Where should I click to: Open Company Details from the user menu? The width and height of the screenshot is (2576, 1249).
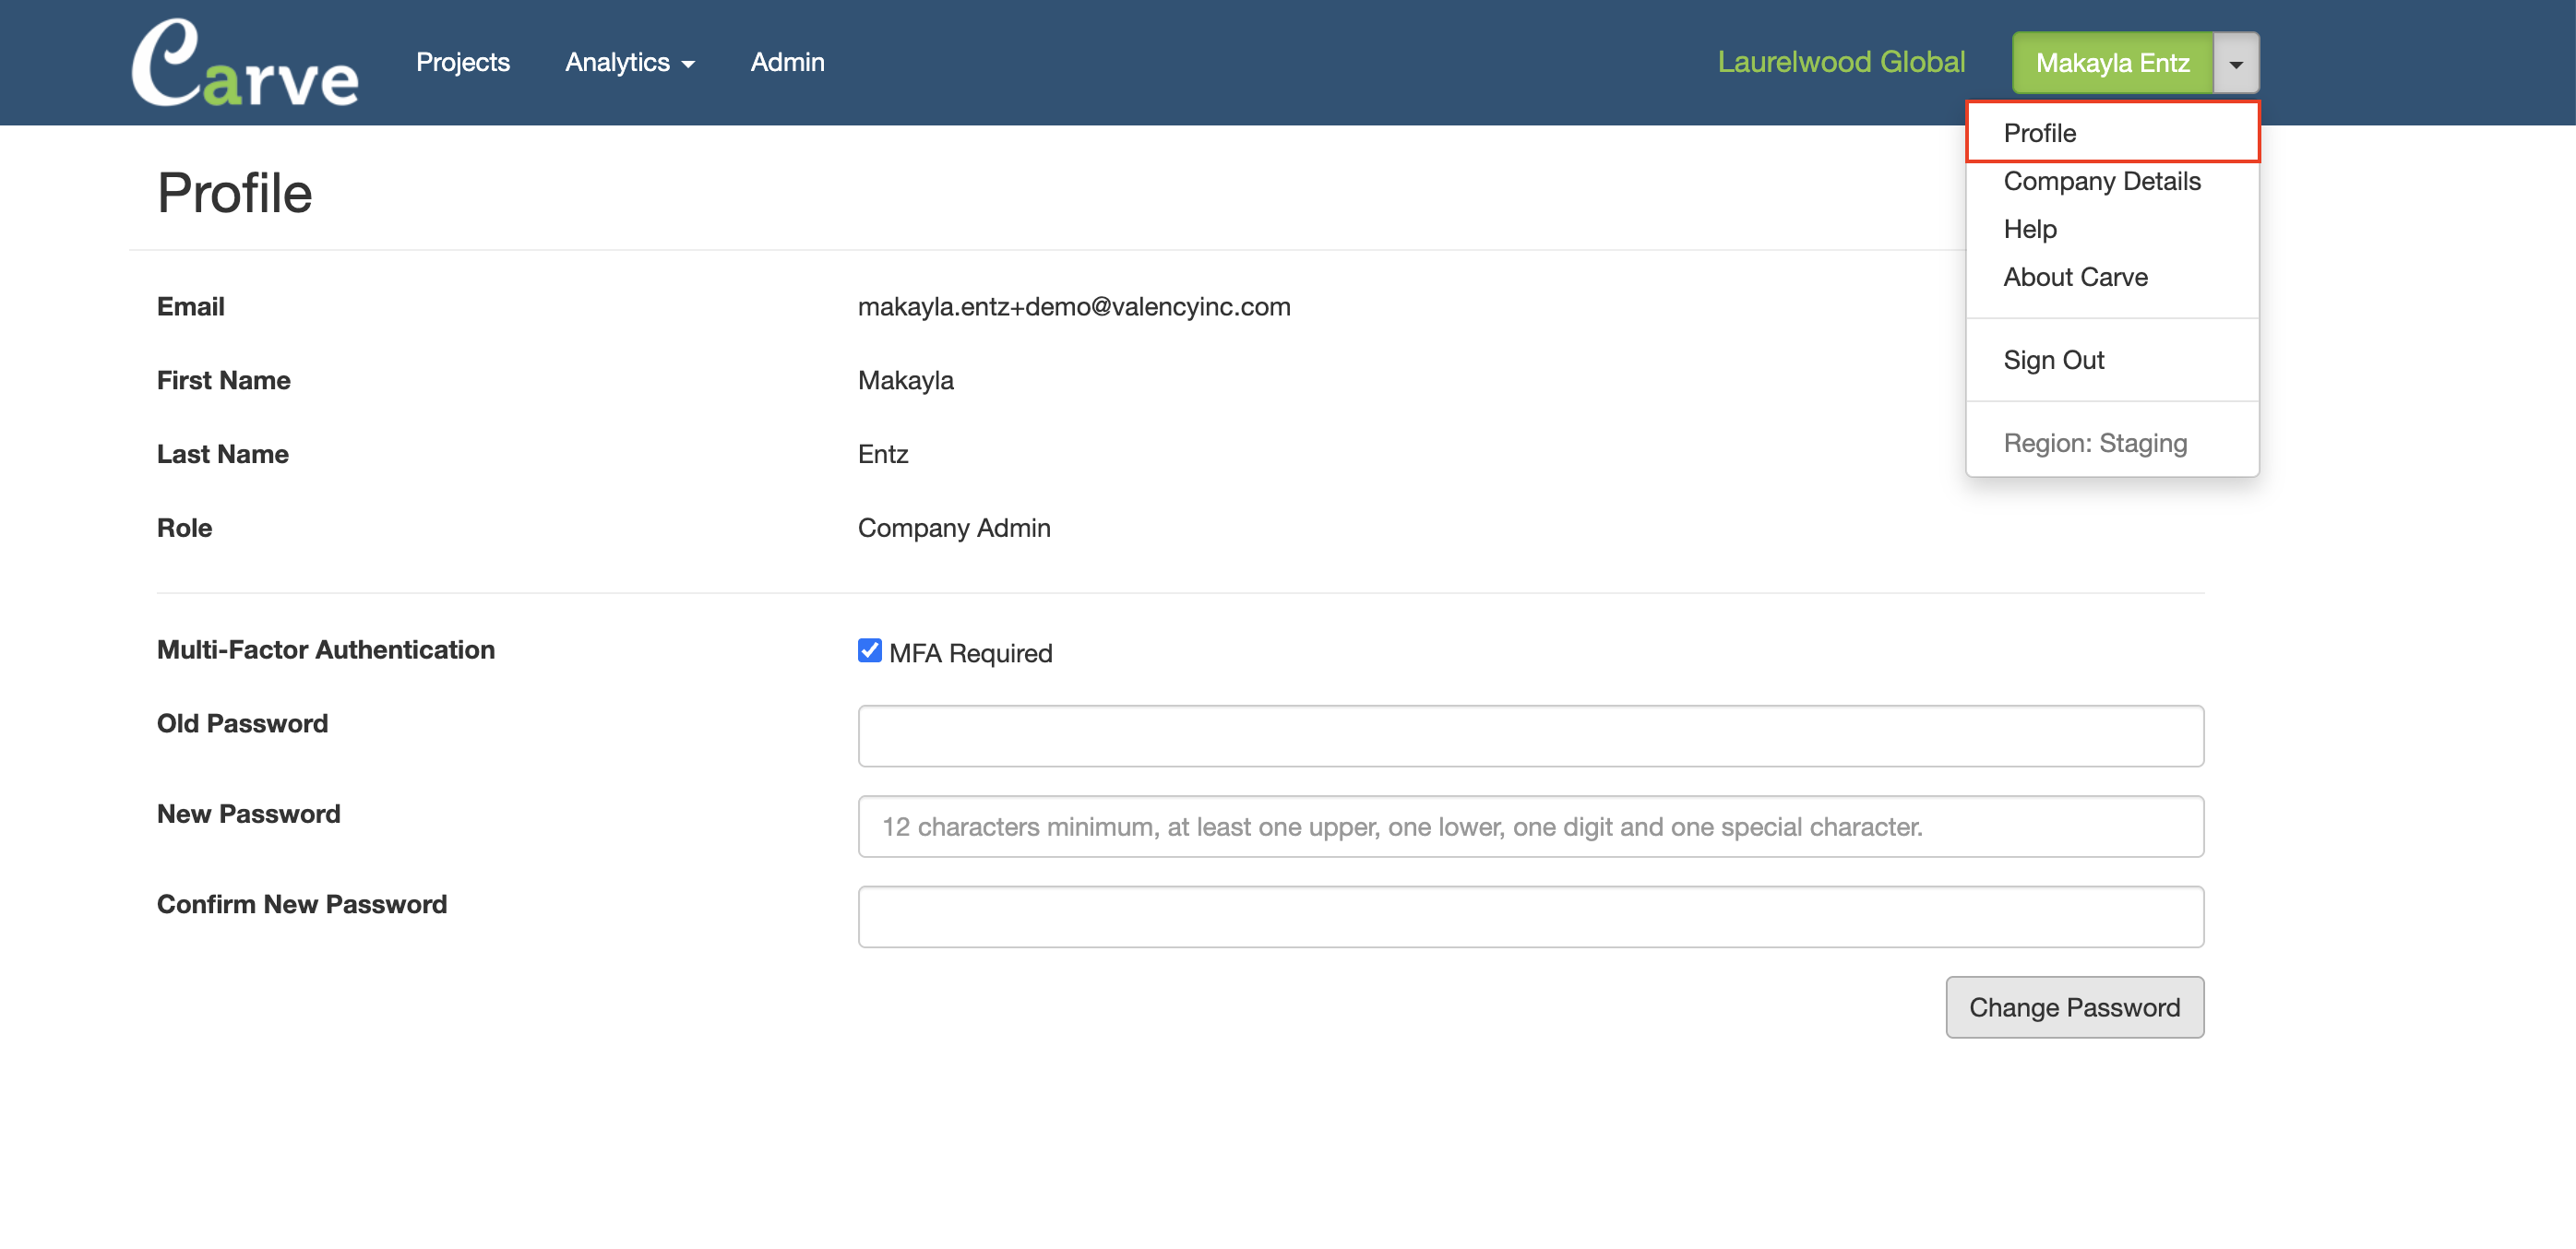coord(2101,181)
